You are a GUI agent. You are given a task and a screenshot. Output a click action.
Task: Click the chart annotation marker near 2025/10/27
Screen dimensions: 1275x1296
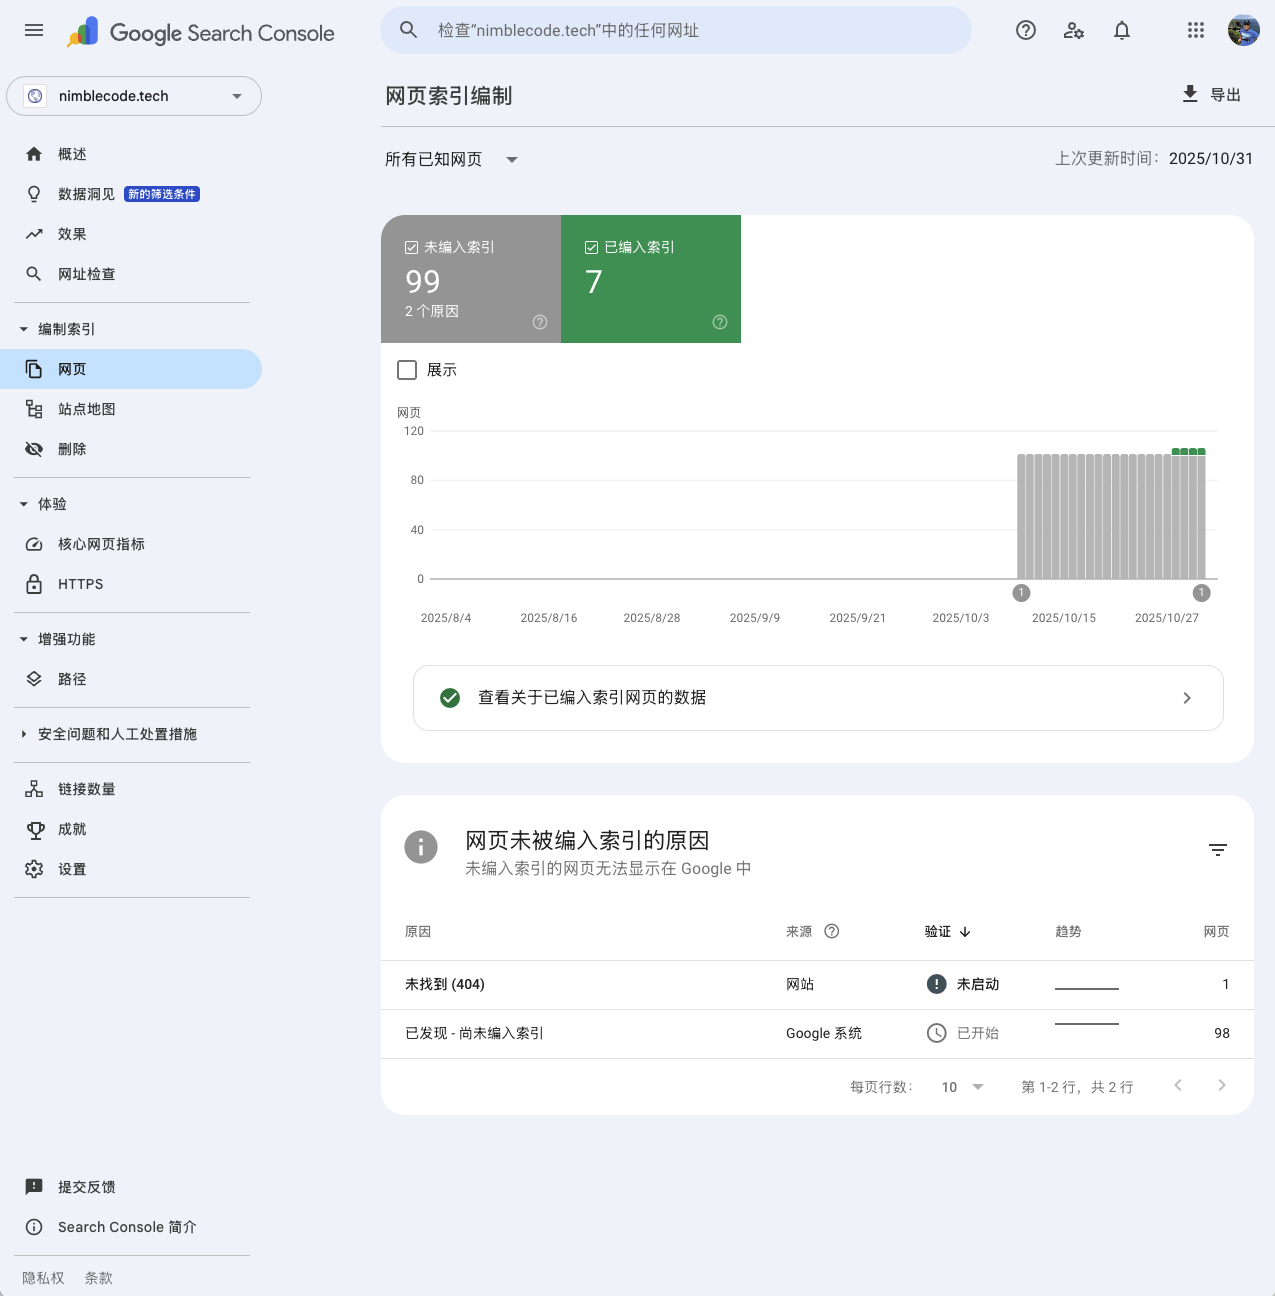tap(1201, 593)
